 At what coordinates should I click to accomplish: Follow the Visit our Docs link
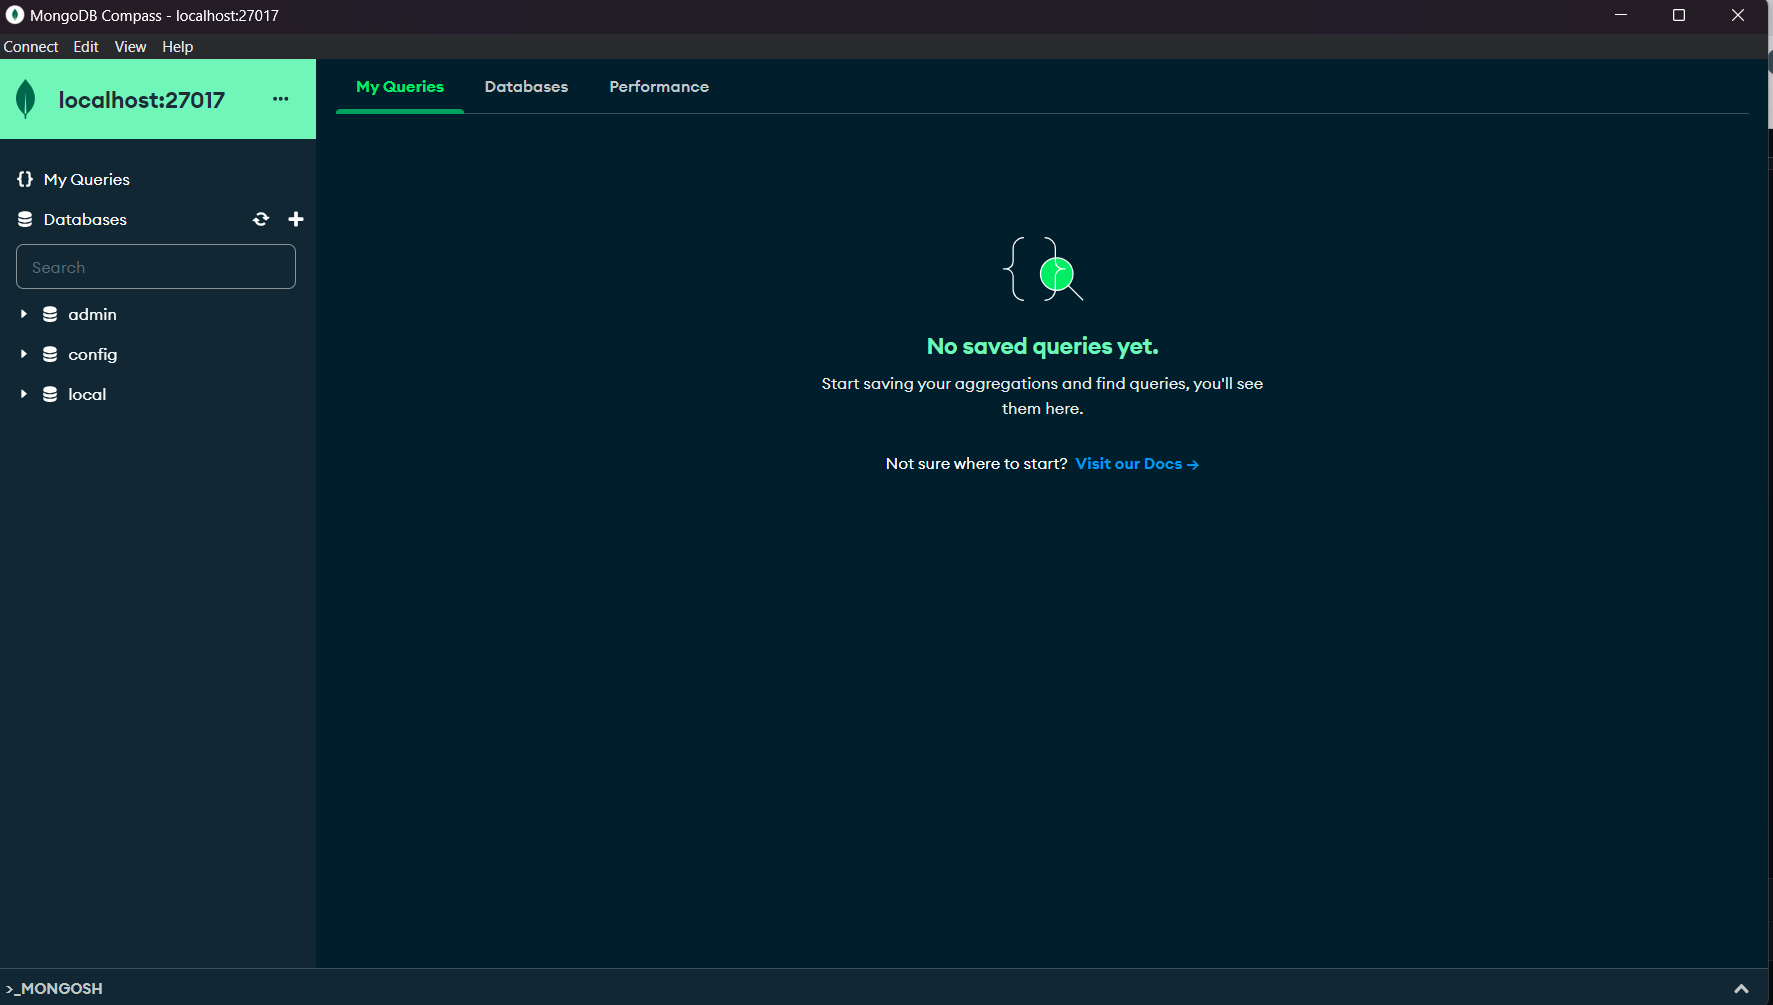pos(1135,464)
